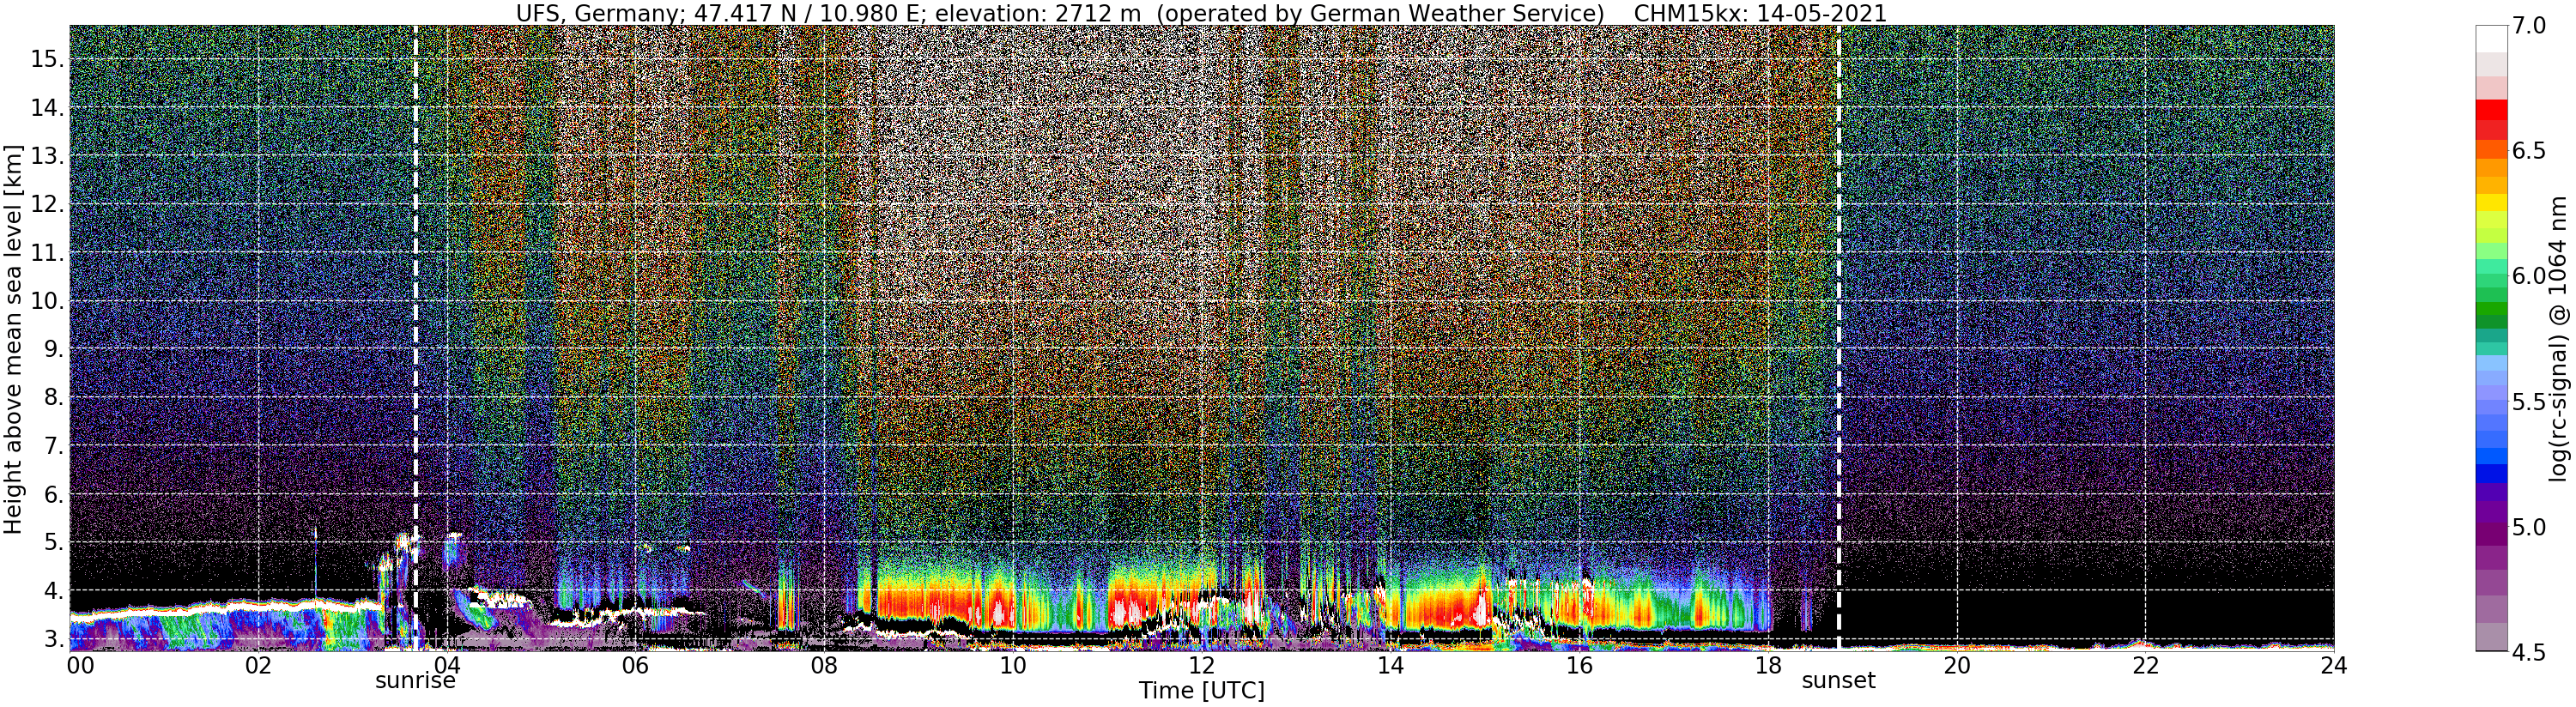Click the '06' time tick label
The image size is (2576, 707).
[635, 665]
